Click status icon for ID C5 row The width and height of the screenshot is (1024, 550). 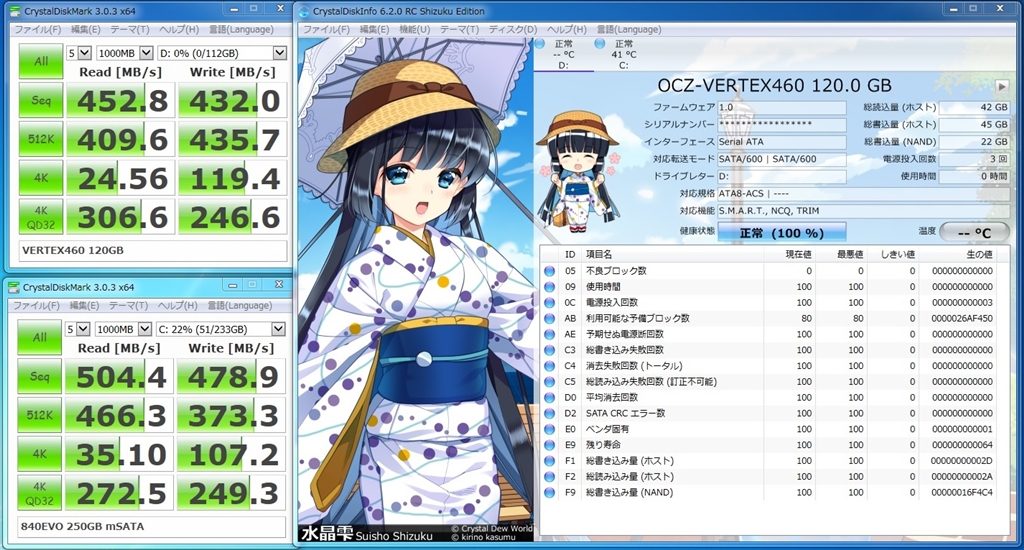[x=549, y=381]
